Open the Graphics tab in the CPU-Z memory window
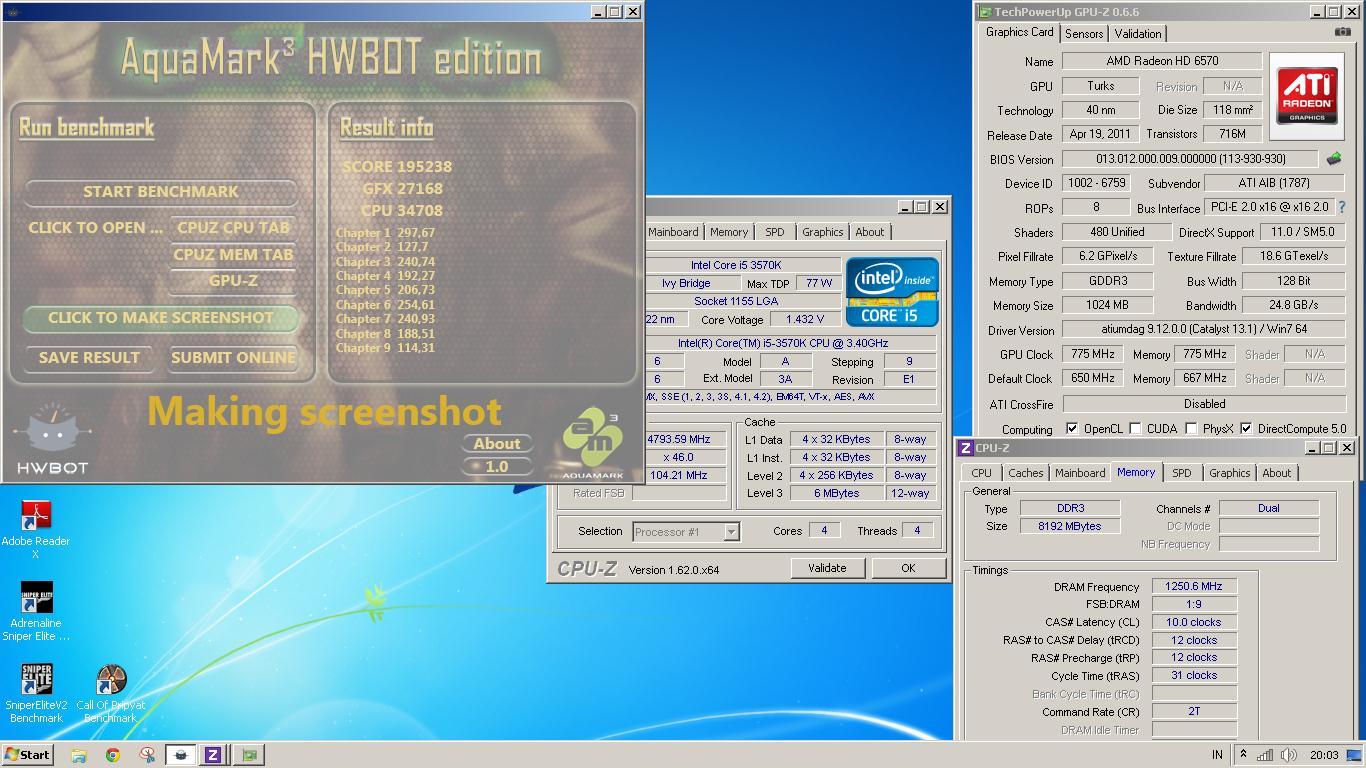This screenshot has height=768, width=1366. 1229,473
